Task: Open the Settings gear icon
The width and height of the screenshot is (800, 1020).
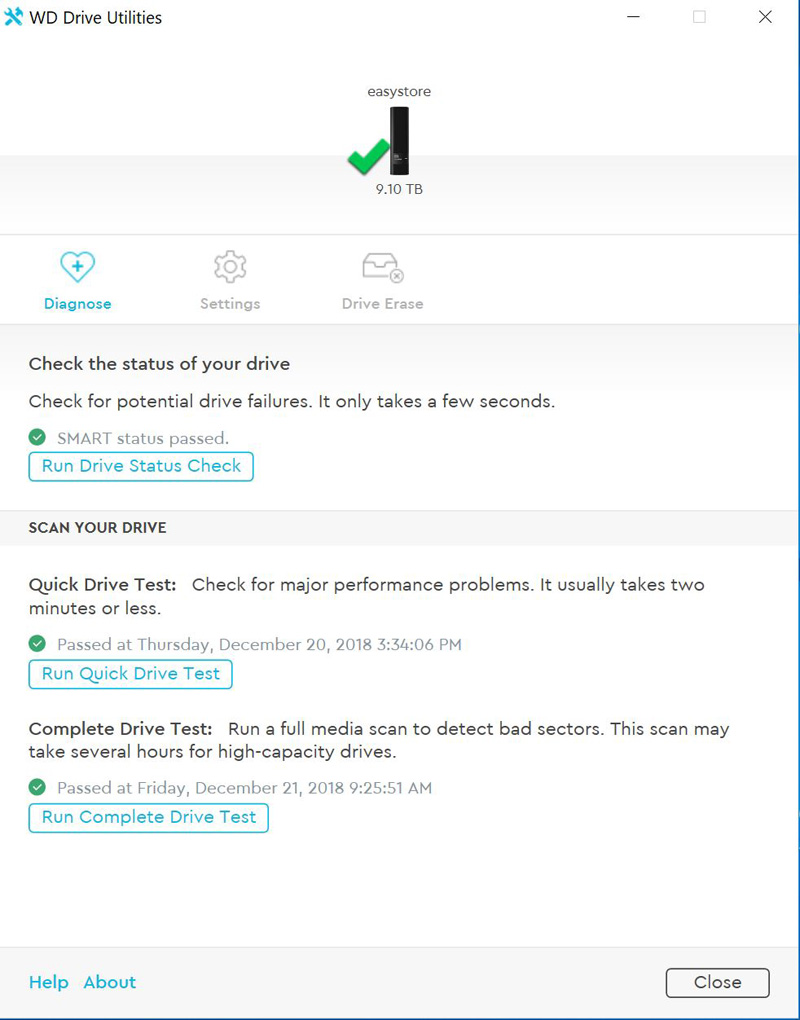Action: pos(230,267)
